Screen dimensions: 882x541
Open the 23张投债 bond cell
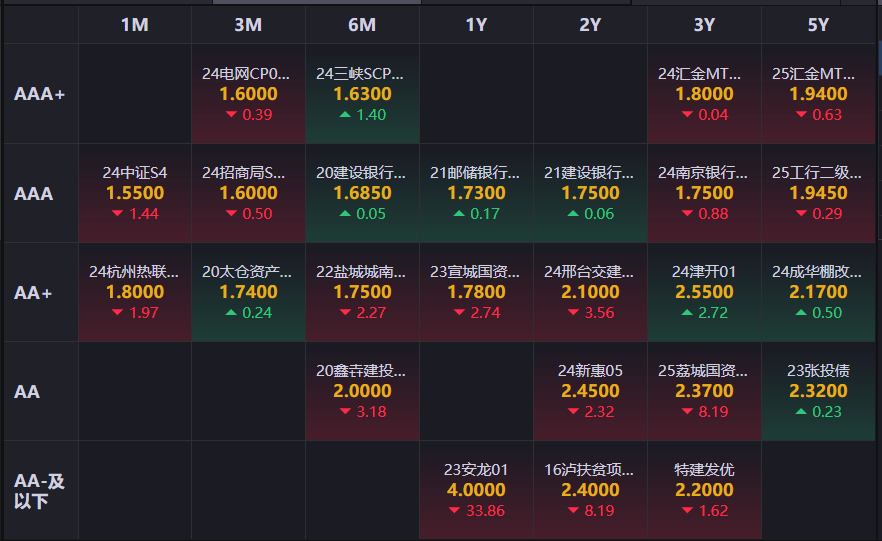[818, 391]
